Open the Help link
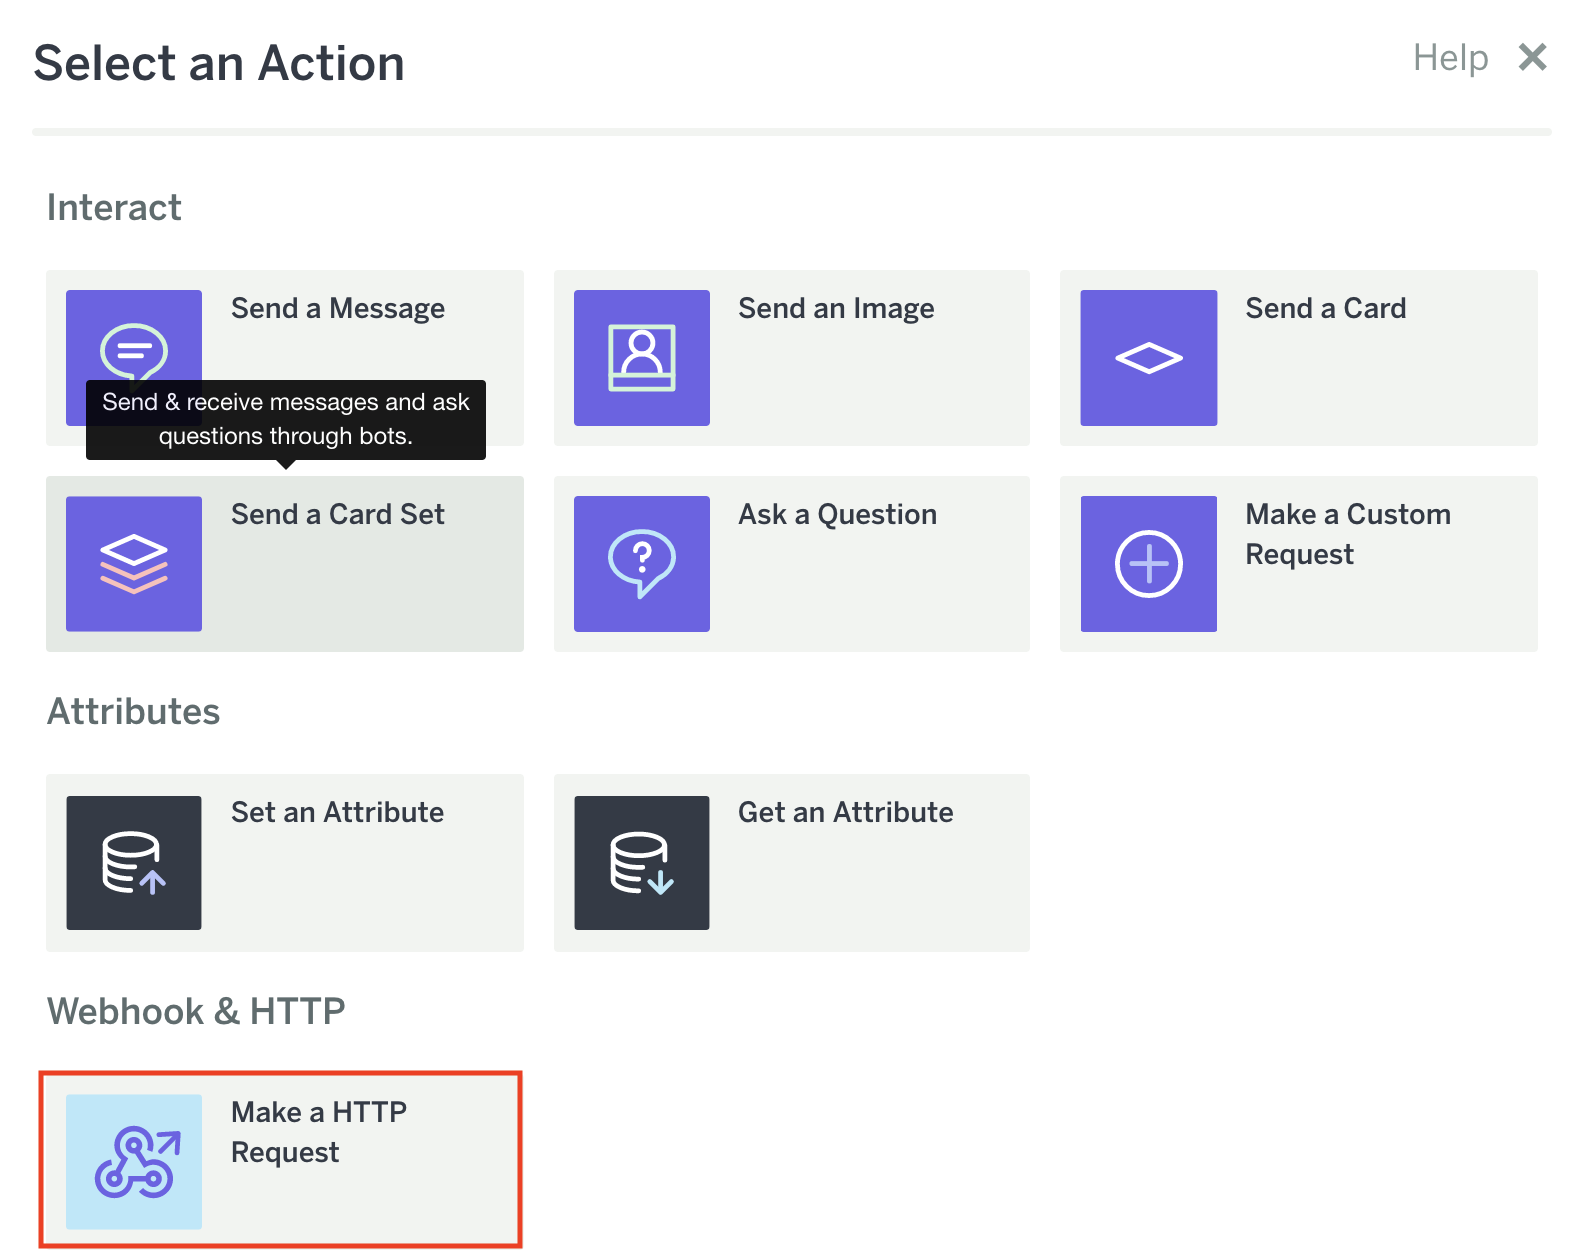This screenshot has height=1258, width=1584. (1450, 58)
